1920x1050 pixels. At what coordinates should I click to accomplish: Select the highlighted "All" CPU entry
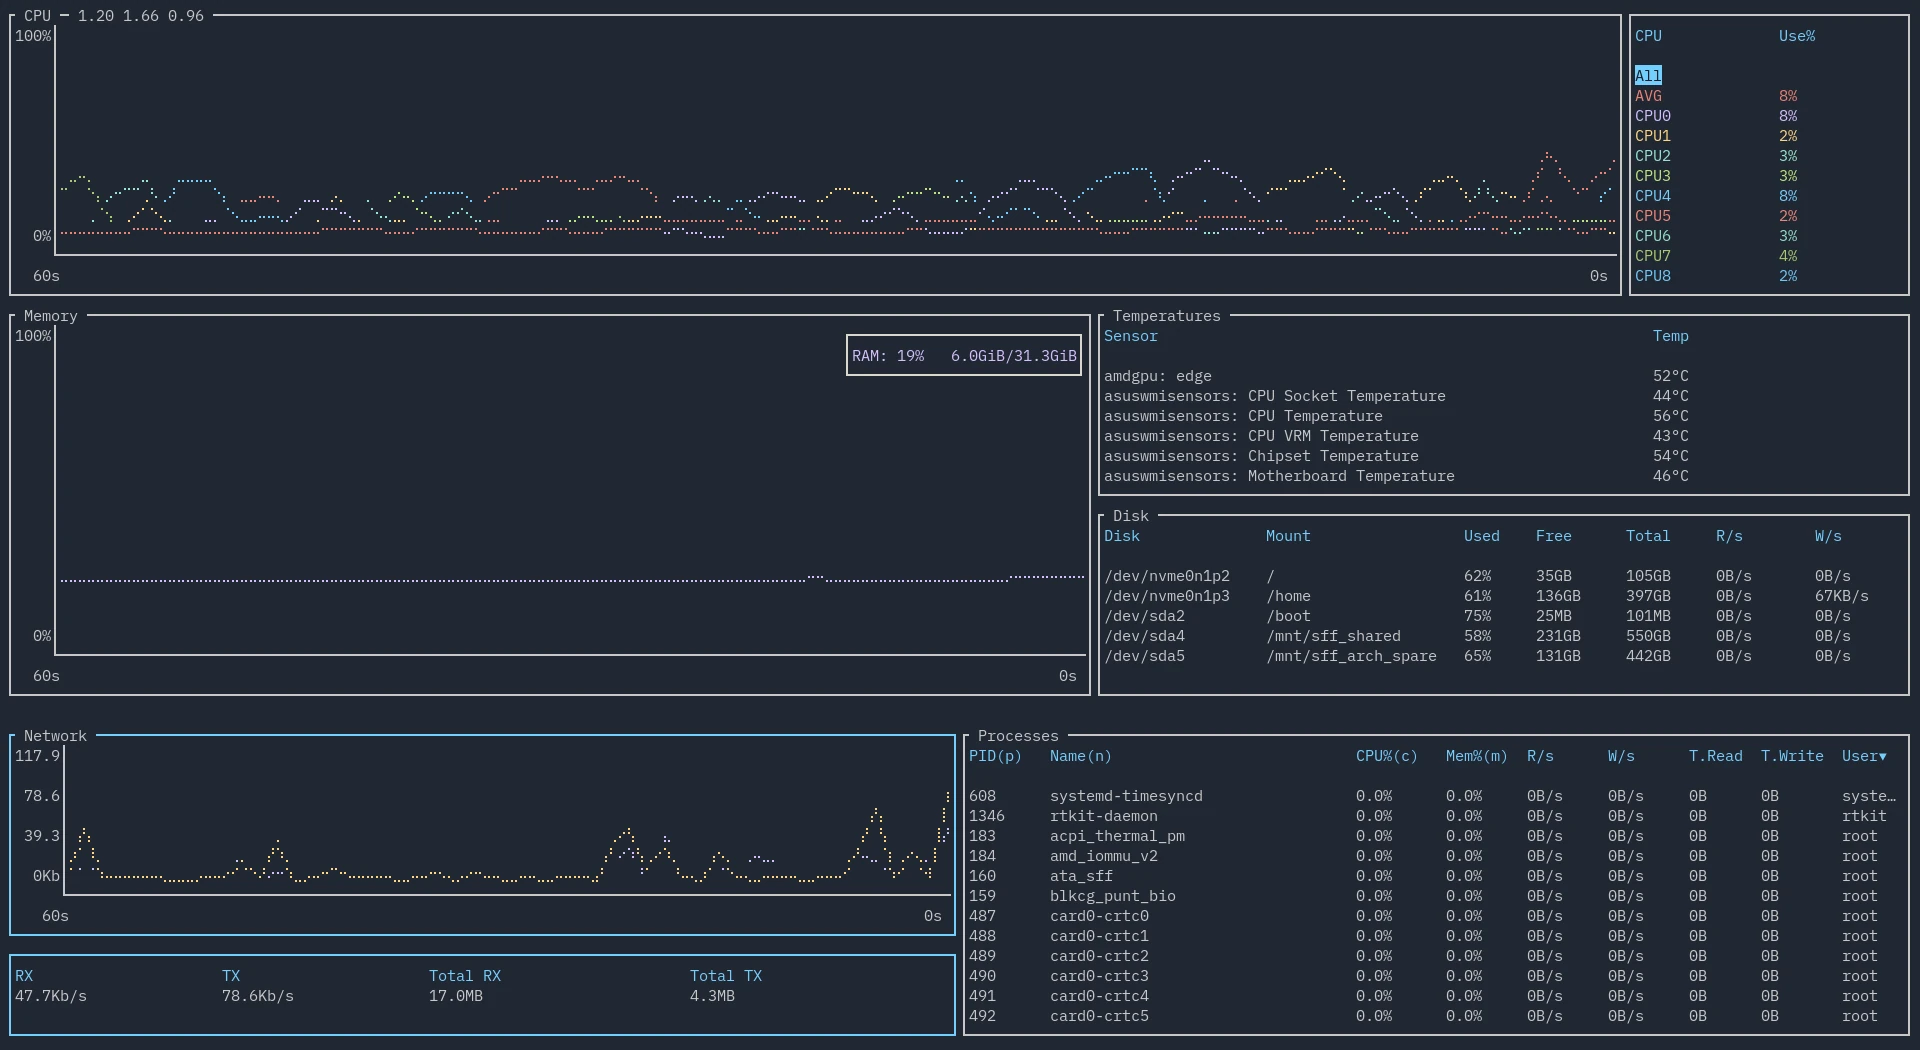point(1648,76)
